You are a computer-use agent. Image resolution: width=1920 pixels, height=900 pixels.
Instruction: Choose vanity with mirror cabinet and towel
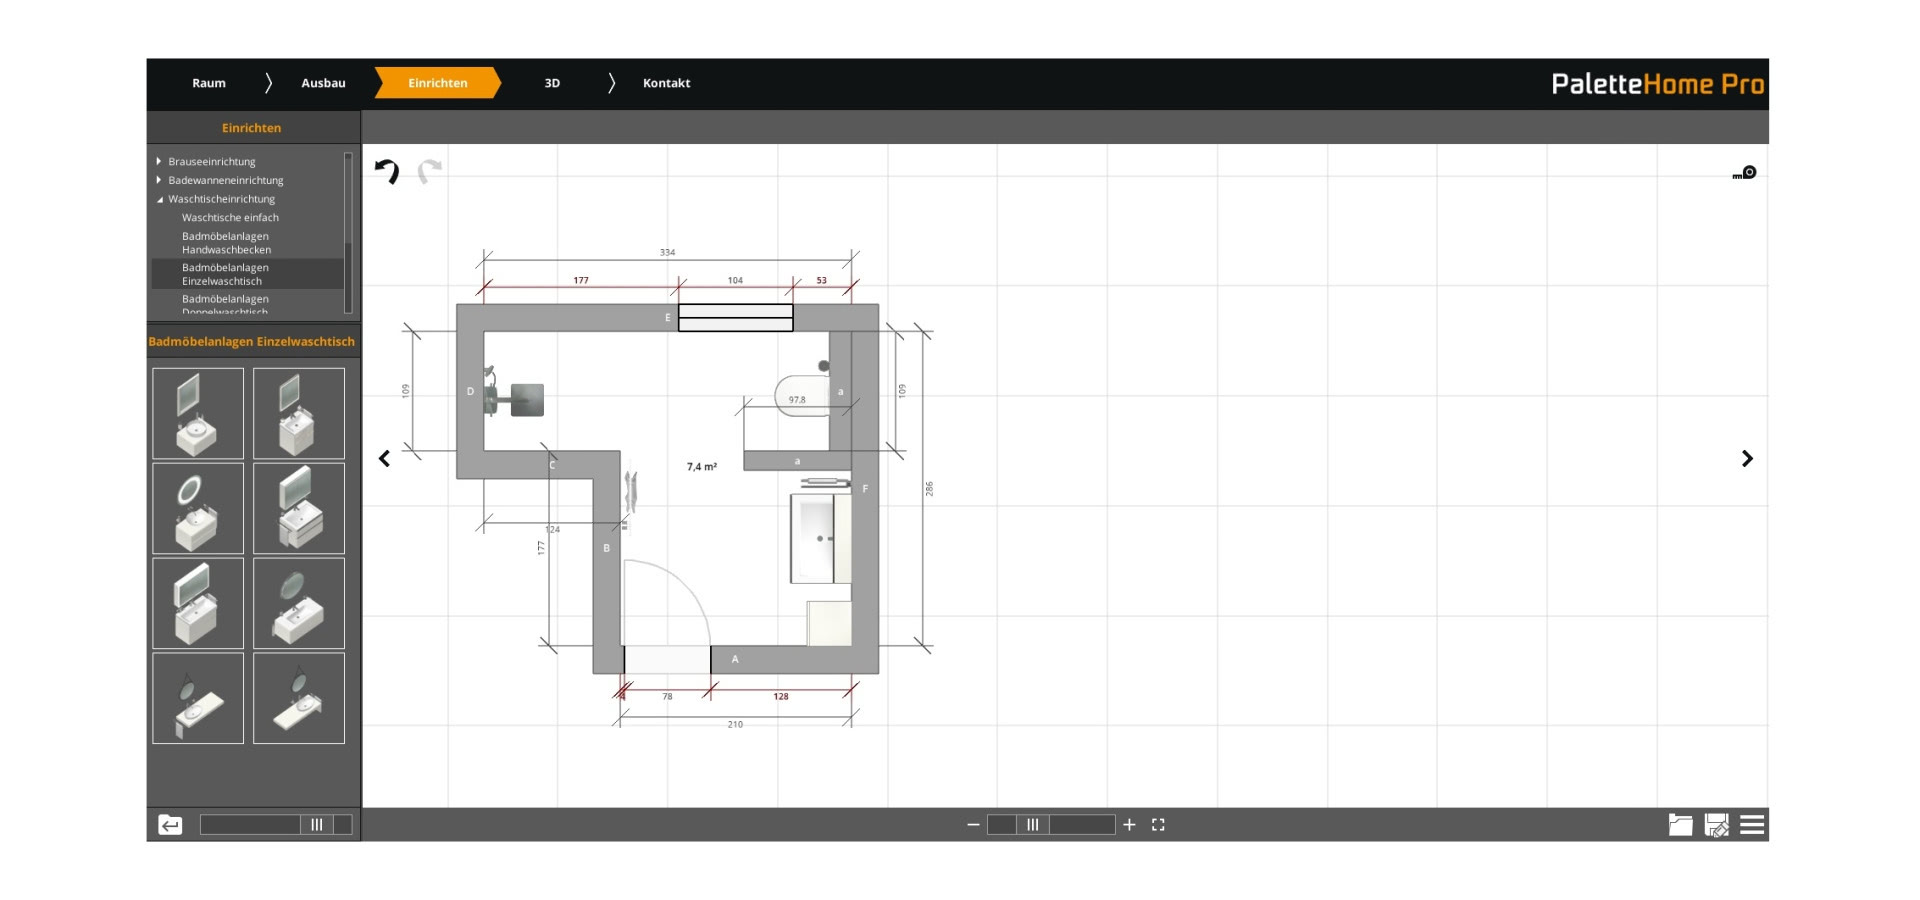[299, 508]
